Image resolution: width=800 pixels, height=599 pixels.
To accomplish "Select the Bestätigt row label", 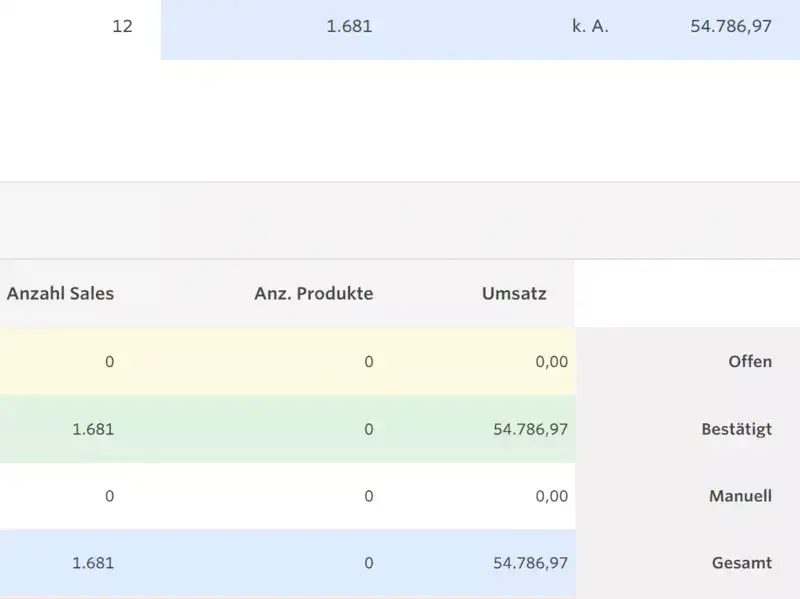I will coord(736,429).
